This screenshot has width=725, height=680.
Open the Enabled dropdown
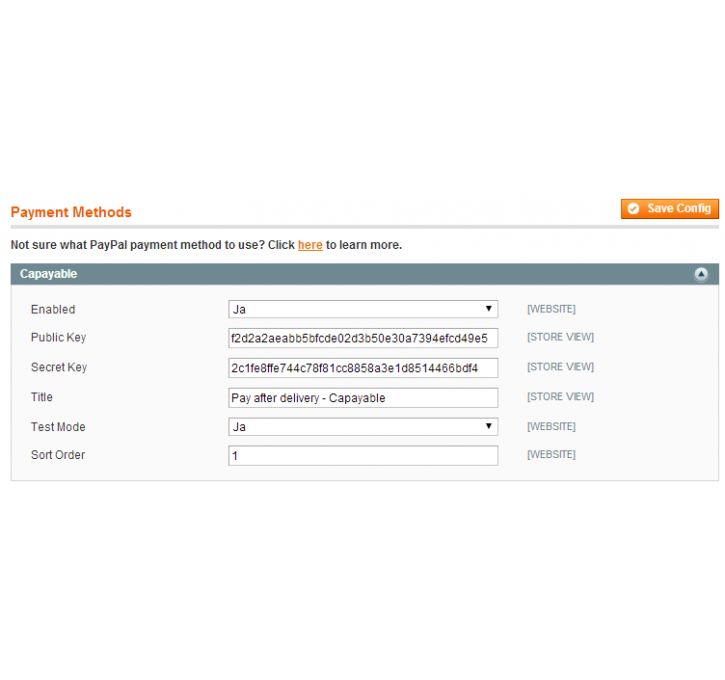[x=363, y=309]
